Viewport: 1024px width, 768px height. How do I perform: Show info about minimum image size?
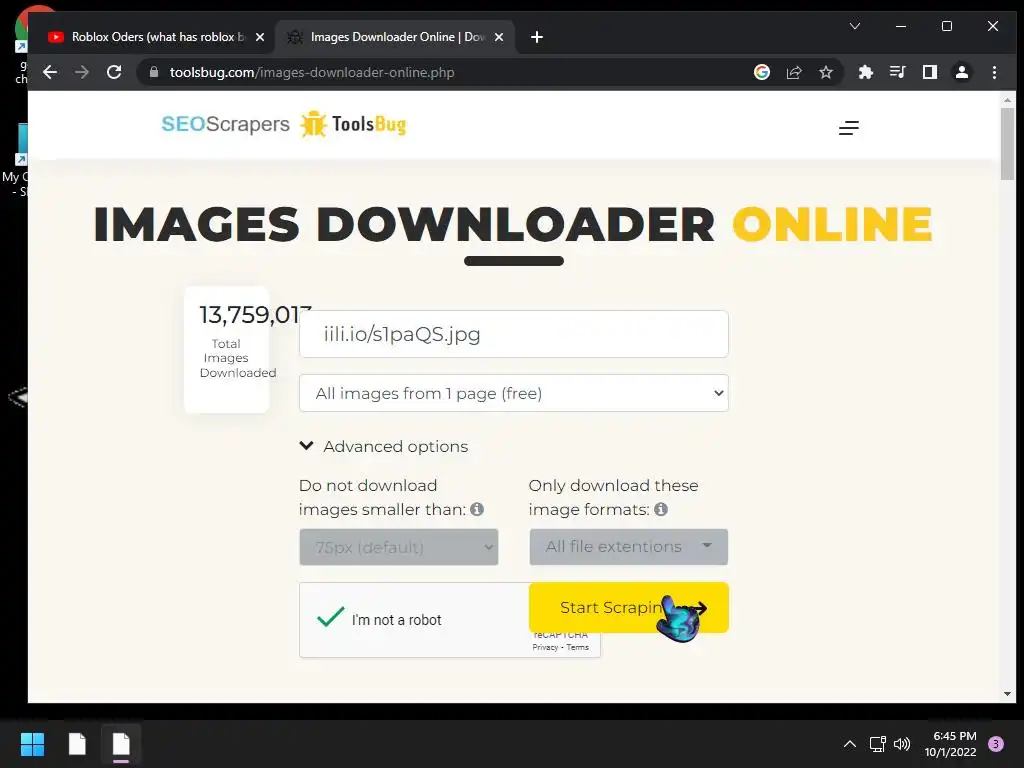(x=477, y=509)
